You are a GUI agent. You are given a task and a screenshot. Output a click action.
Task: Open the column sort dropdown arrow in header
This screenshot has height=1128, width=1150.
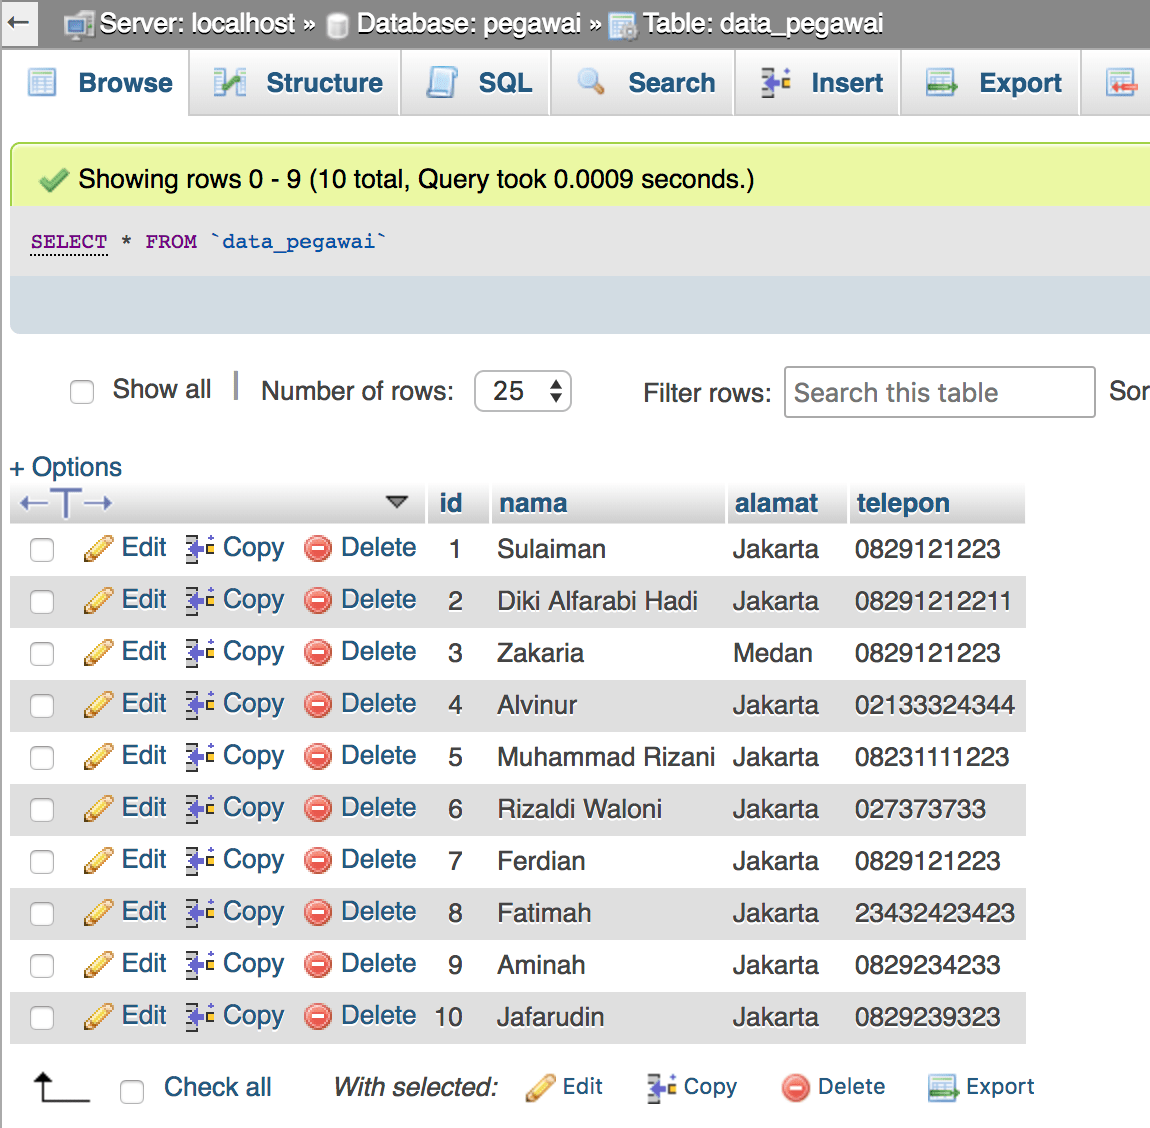398,502
